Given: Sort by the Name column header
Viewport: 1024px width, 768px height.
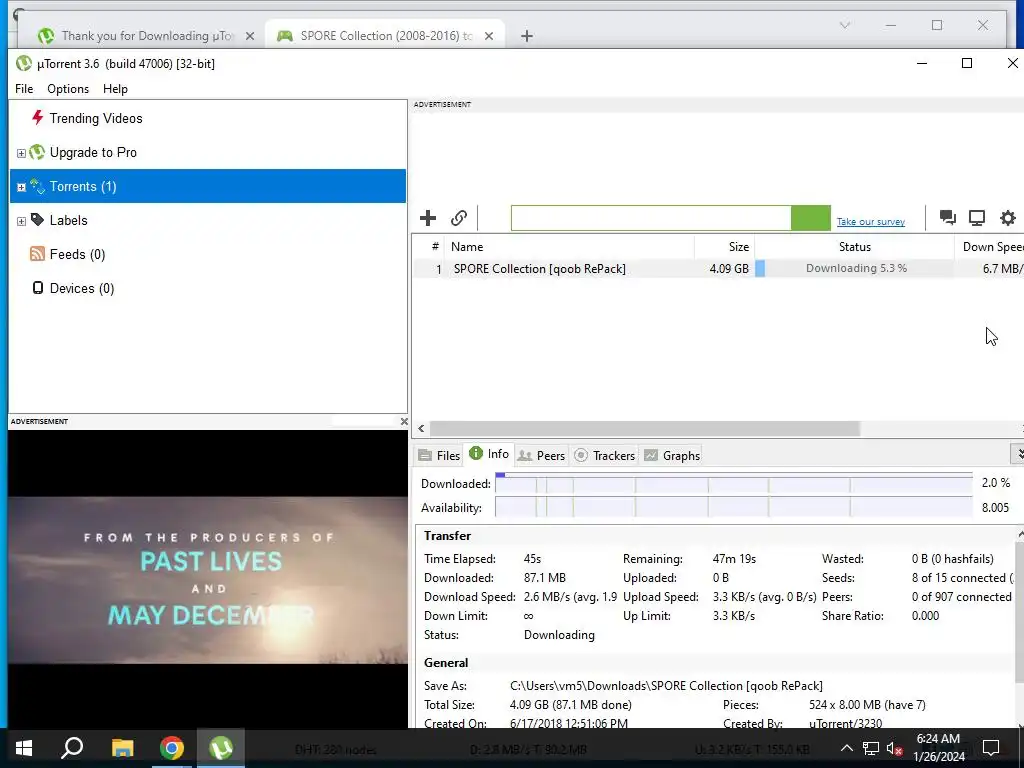Looking at the screenshot, I should 569,247.
